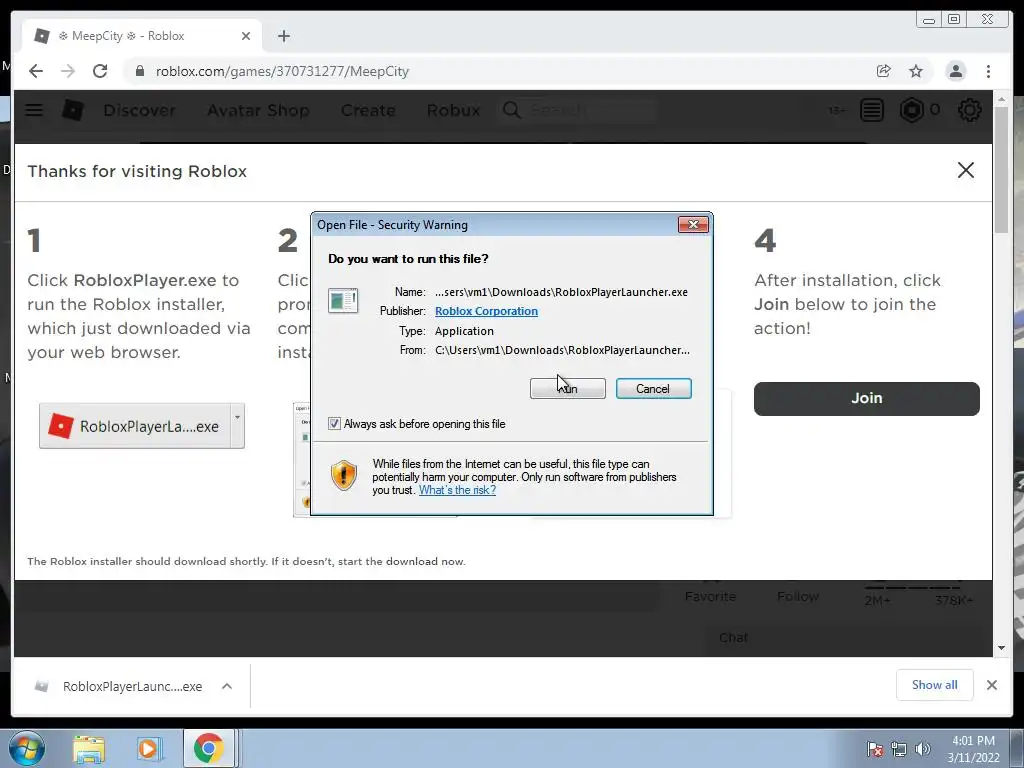Click the Chrome taskbar icon
Screen dimensions: 1024x768
[x=208, y=748]
